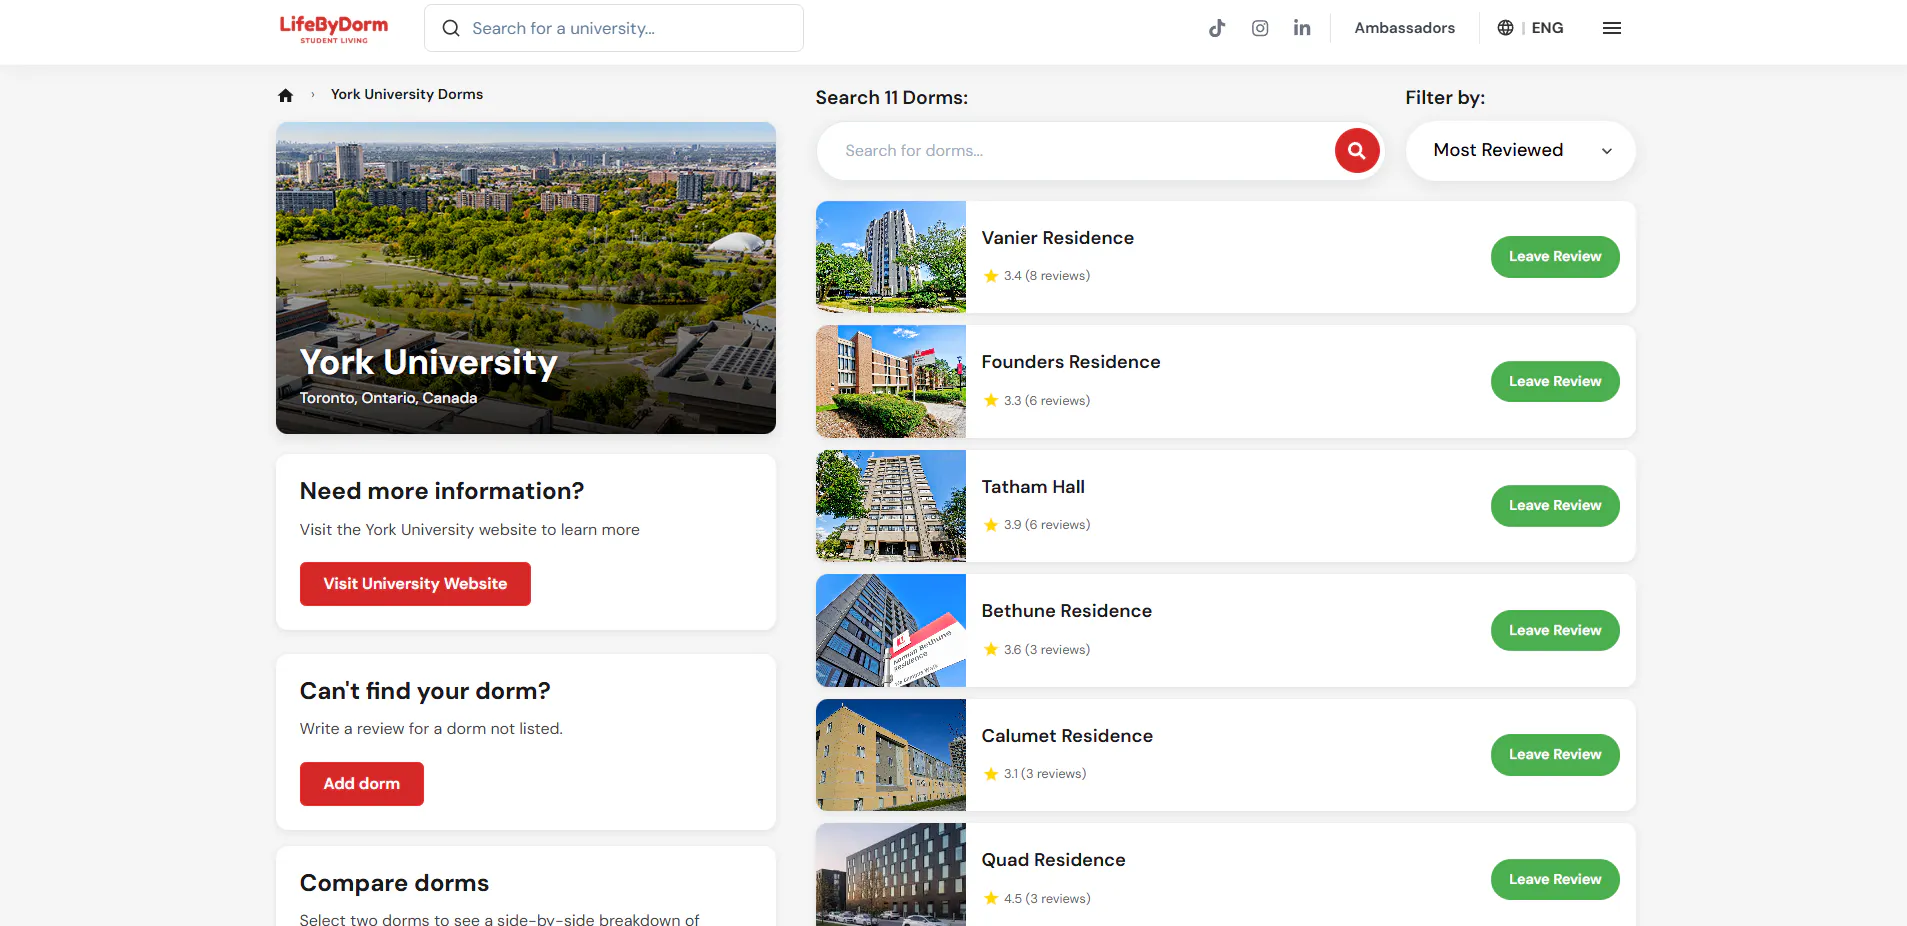The width and height of the screenshot is (1907, 926).
Task: Open the Bethune Residence photo
Action: [x=891, y=630]
